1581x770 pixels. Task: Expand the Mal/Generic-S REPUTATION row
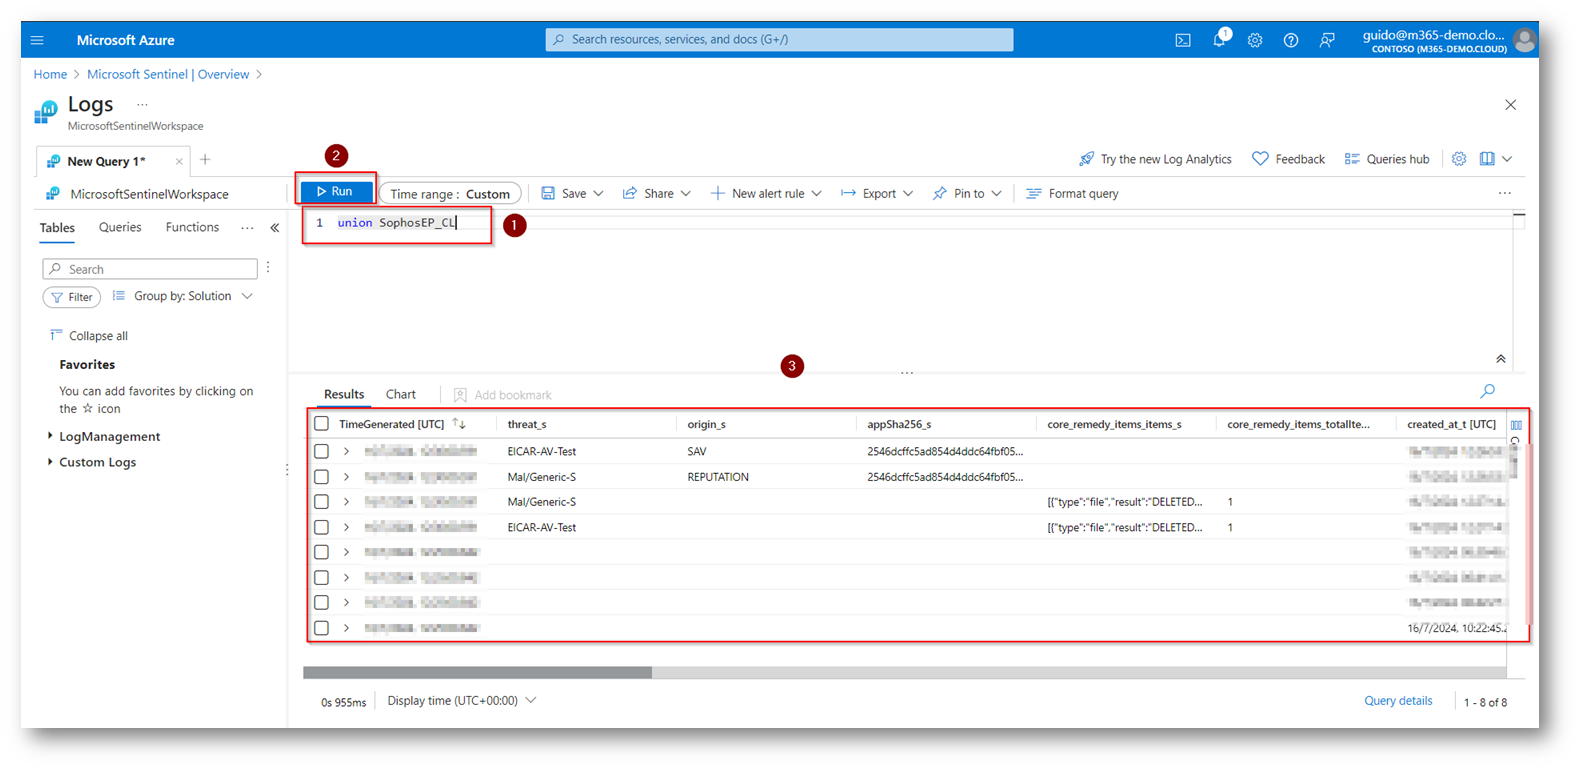pyautogui.click(x=346, y=477)
